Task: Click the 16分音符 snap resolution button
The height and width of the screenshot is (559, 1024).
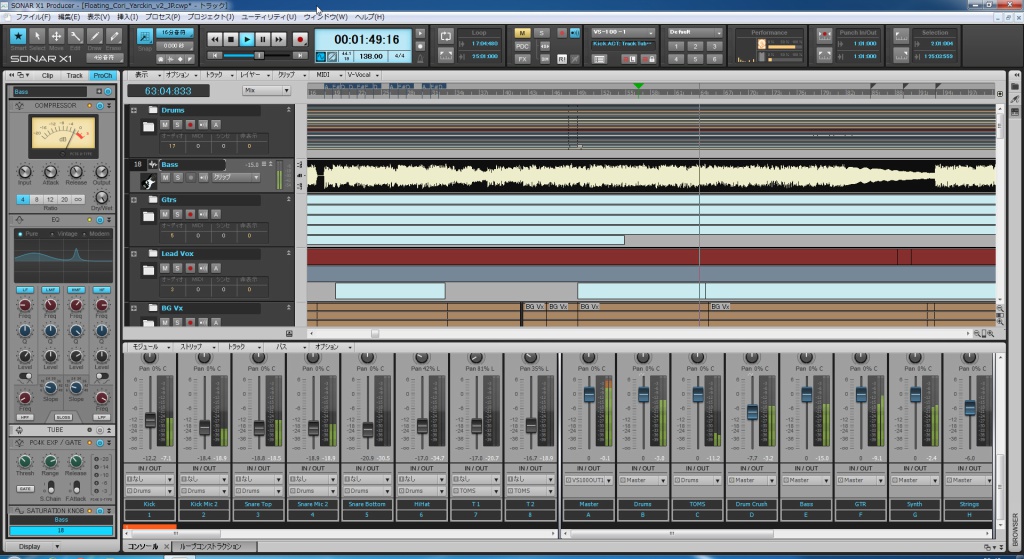Action: [174, 33]
